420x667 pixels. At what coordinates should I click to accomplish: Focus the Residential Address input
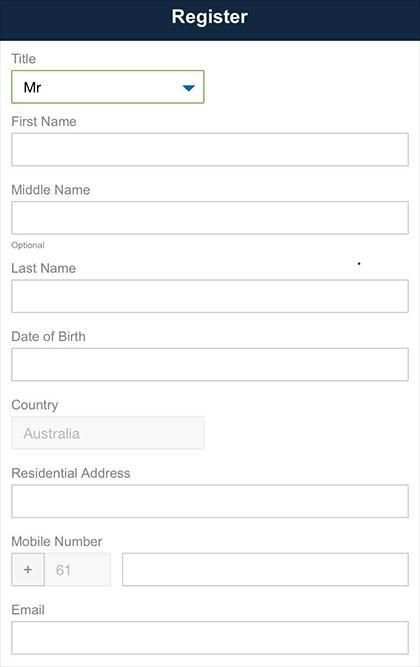tap(210, 501)
